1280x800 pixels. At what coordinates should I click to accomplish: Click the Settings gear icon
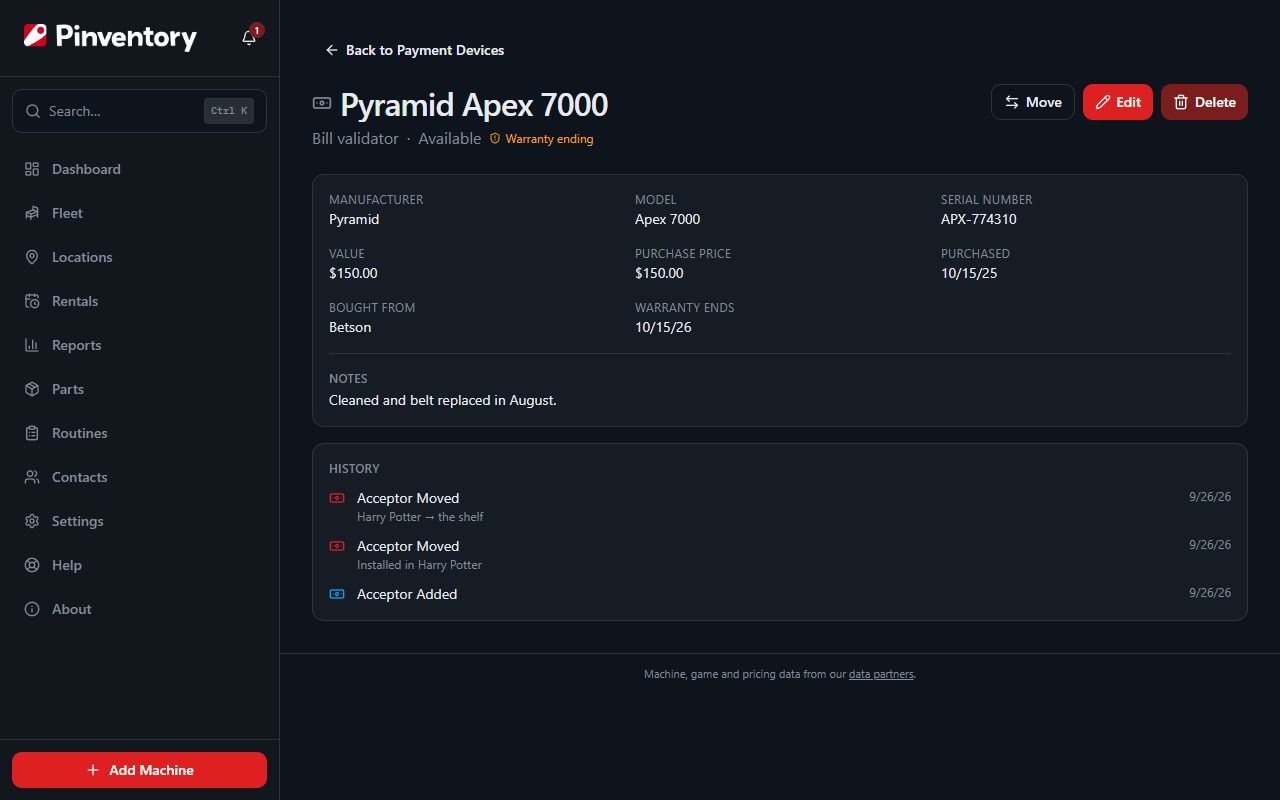(32, 521)
